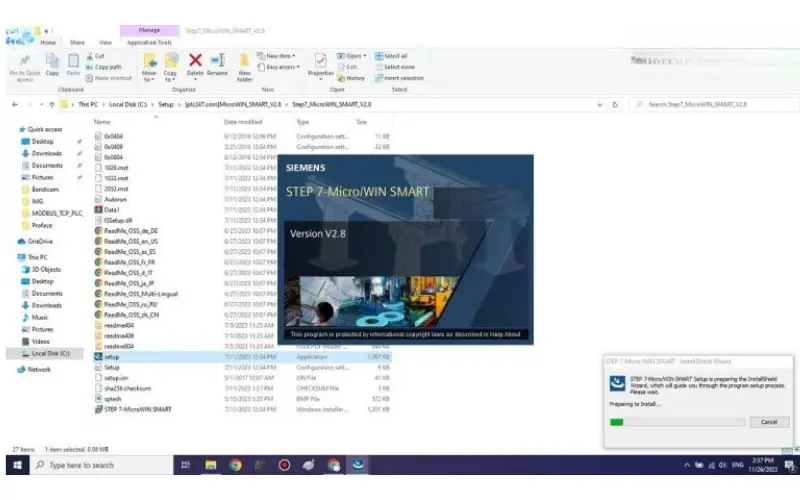Open the Manage contextual tab
800x500 pixels.
point(149,30)
